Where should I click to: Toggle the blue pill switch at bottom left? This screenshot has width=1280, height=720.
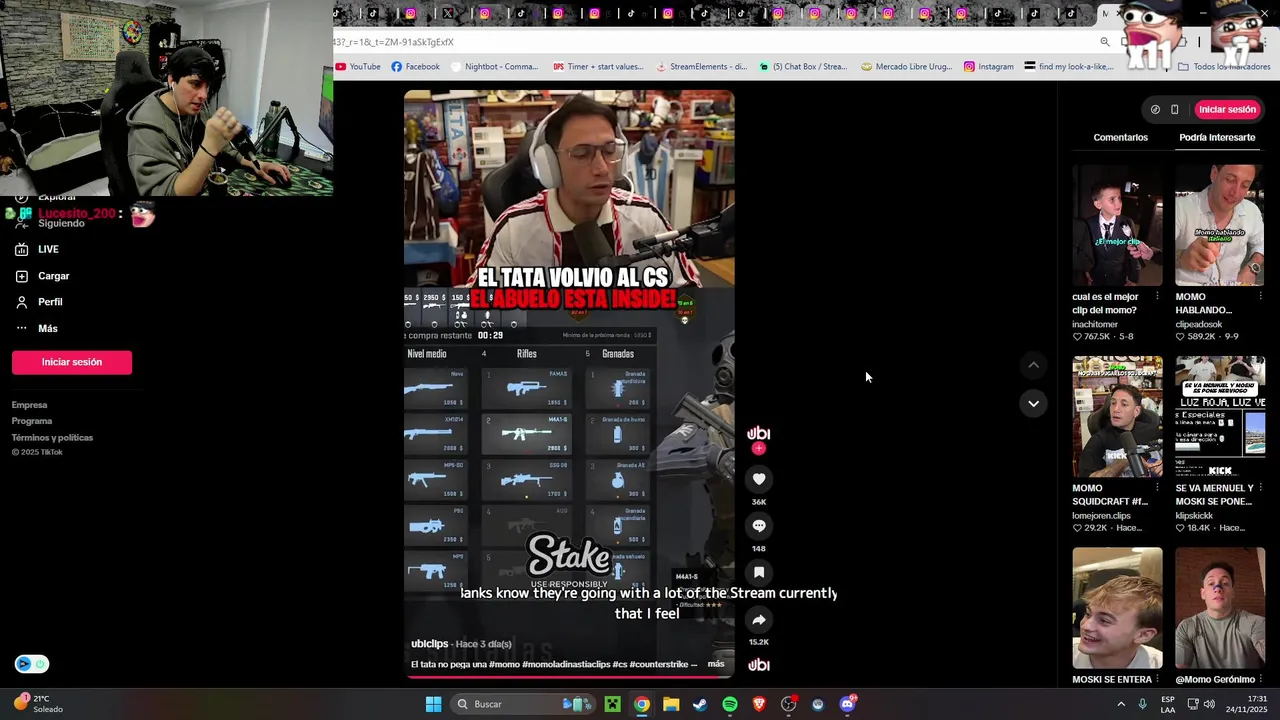(x=31, y=664)
